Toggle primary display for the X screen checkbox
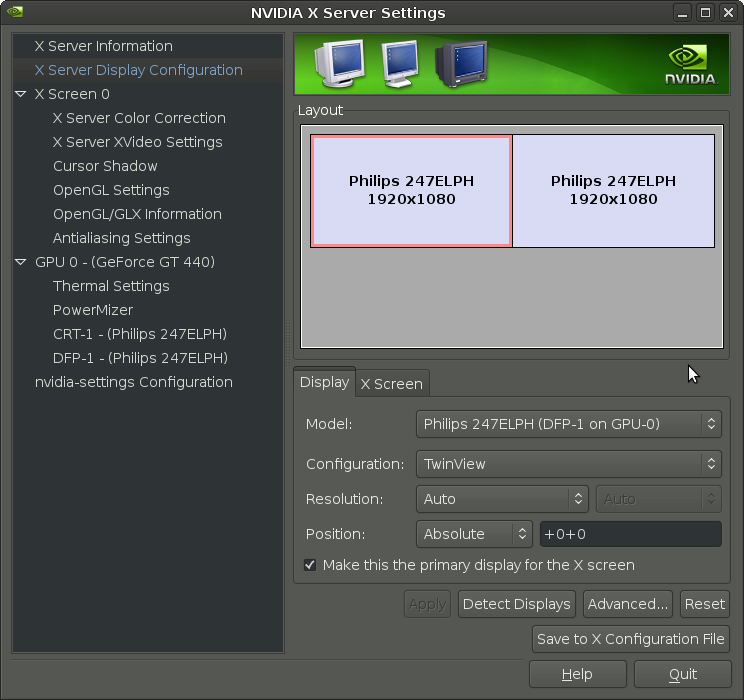This screenshot has height=700, width=744. (310, 565)
